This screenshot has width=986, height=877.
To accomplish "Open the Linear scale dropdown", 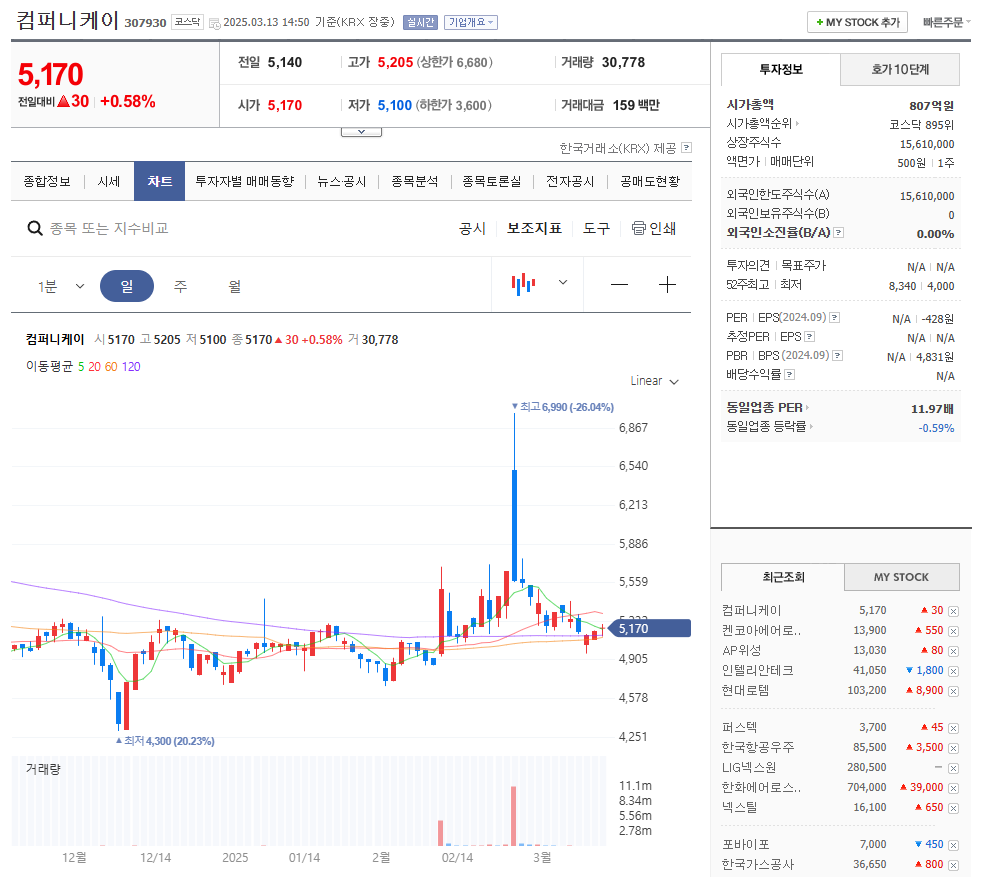I will [x=654, y=381].
